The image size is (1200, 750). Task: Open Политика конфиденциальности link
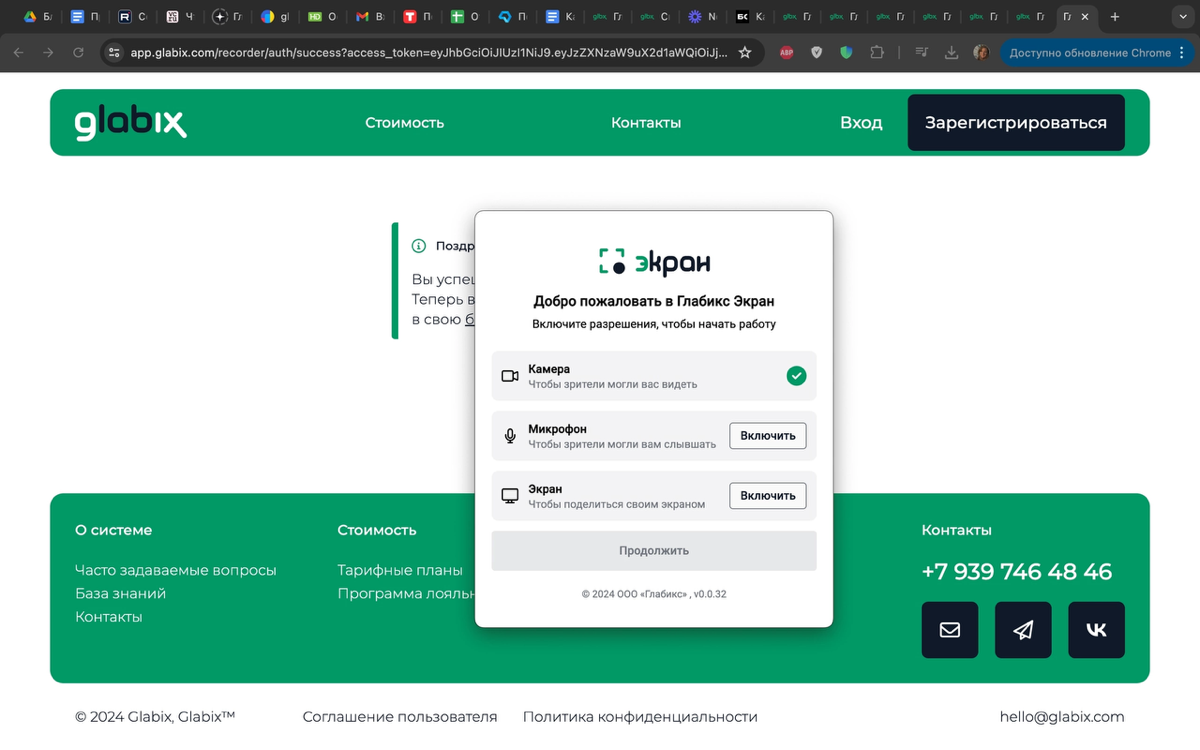[x=640, y=717]
